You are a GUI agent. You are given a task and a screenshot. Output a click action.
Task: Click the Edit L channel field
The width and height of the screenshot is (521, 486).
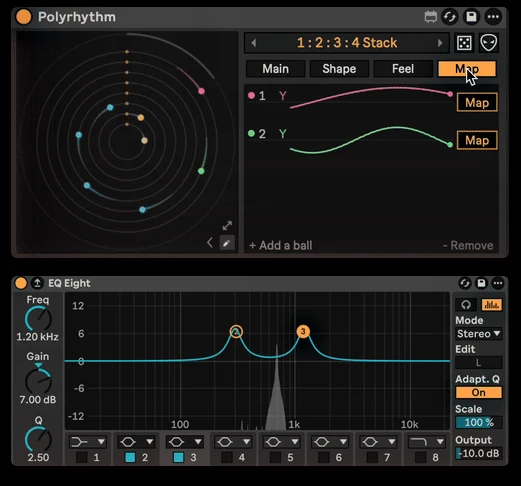pos(479,363)
